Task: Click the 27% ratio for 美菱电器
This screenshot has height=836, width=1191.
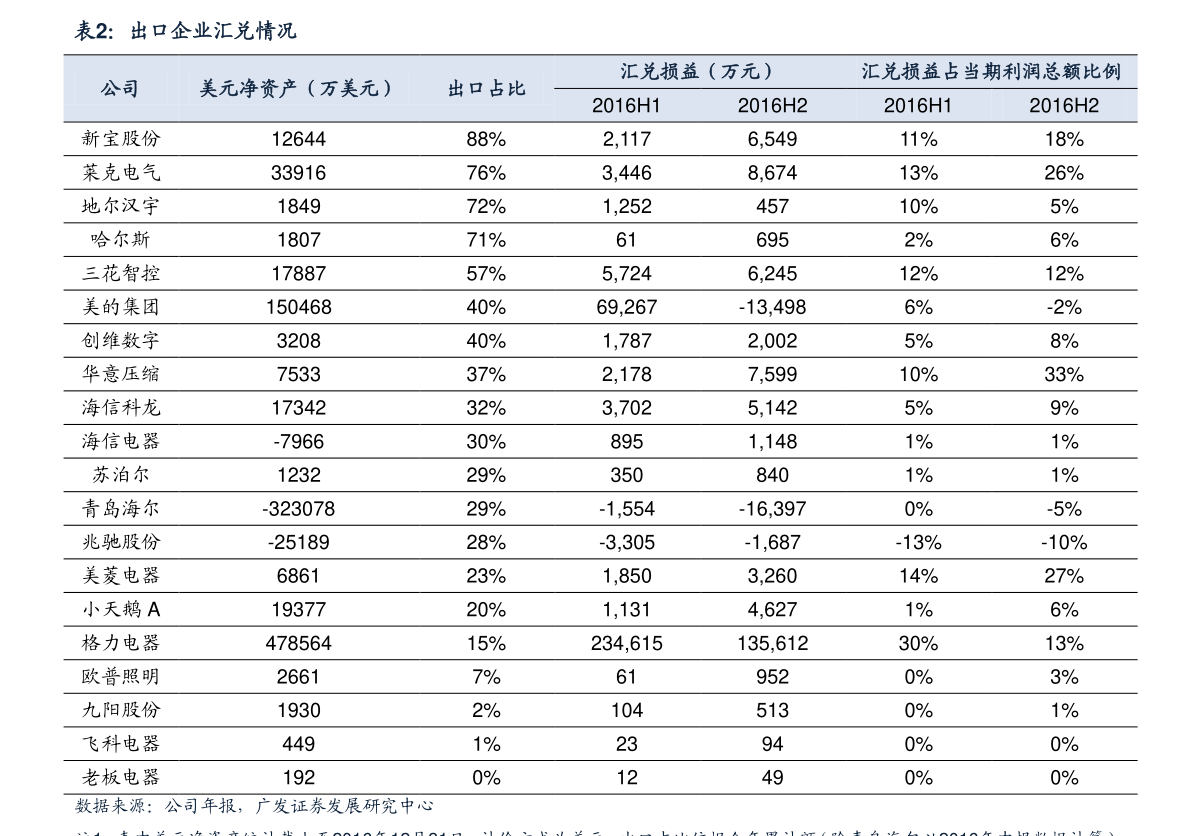Action: 1063,576
